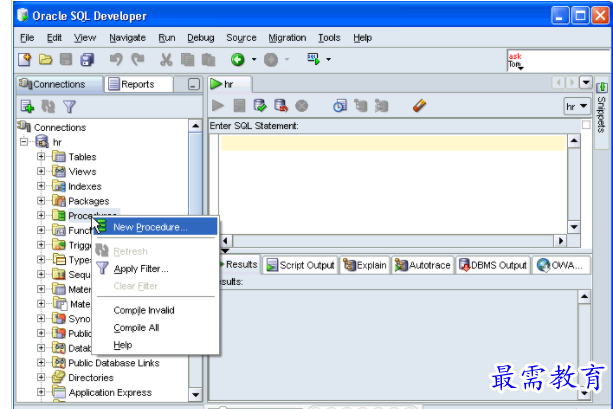Minimize the Connections panel

pos(194,84)
